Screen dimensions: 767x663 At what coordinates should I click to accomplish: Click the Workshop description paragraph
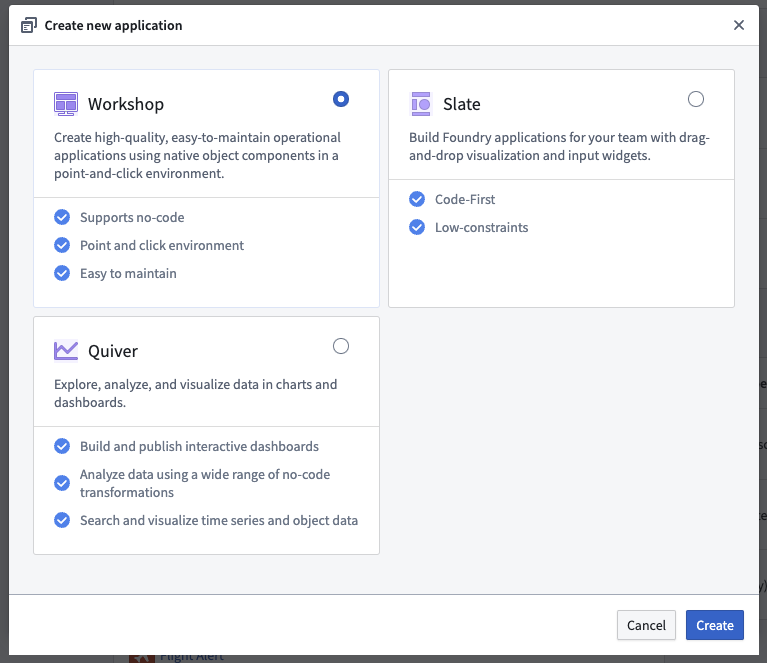click(x=197, y=156)
